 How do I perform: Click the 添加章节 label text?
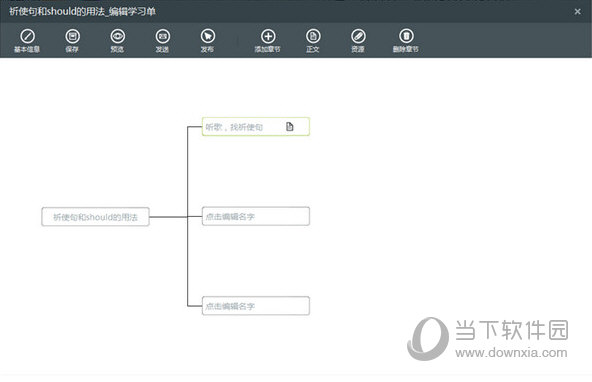267,49
